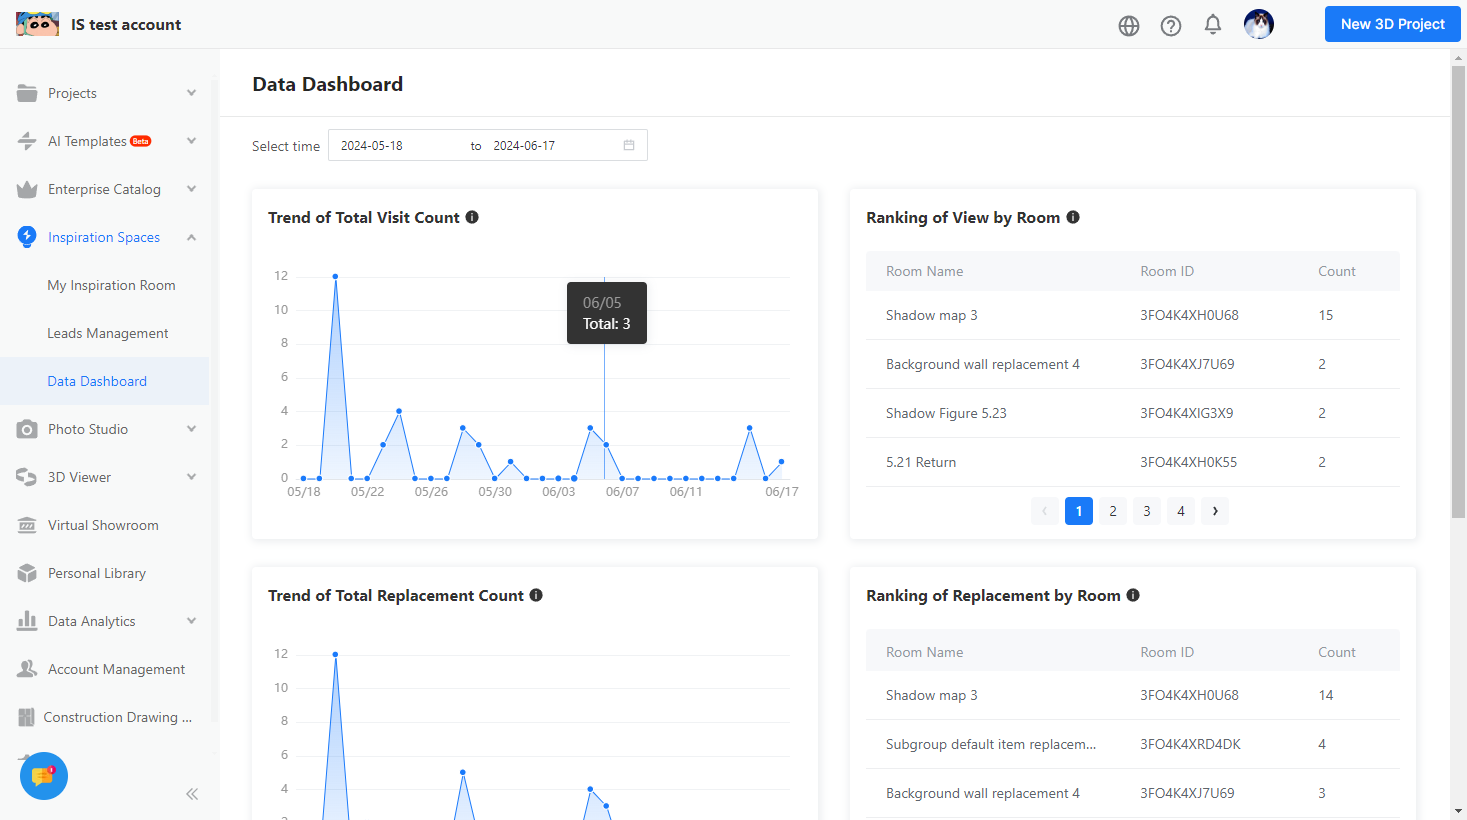Open Leads Management page

[108, 333]
